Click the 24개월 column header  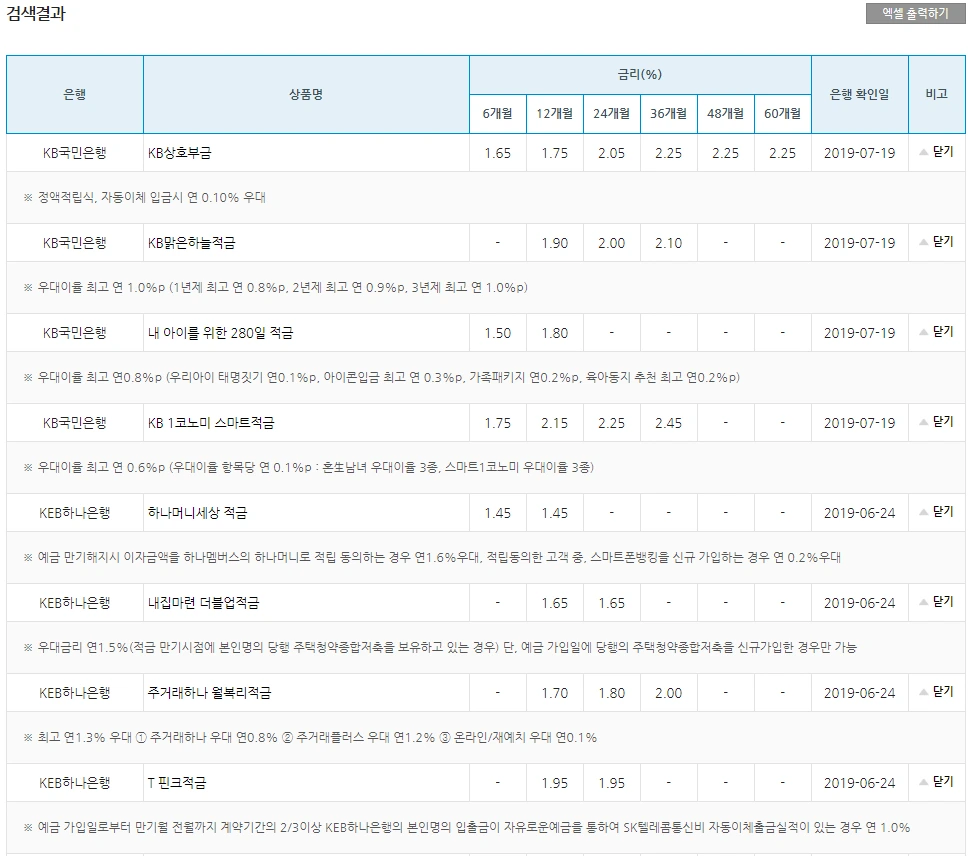612,114
